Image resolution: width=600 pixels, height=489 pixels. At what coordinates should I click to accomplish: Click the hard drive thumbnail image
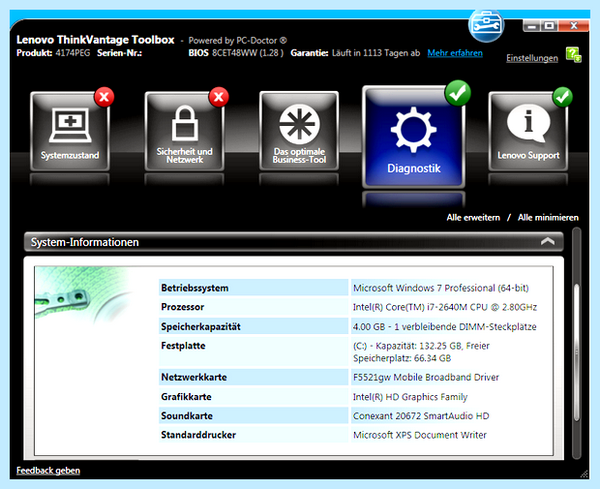pyautogui.click(x=82, y=297)
